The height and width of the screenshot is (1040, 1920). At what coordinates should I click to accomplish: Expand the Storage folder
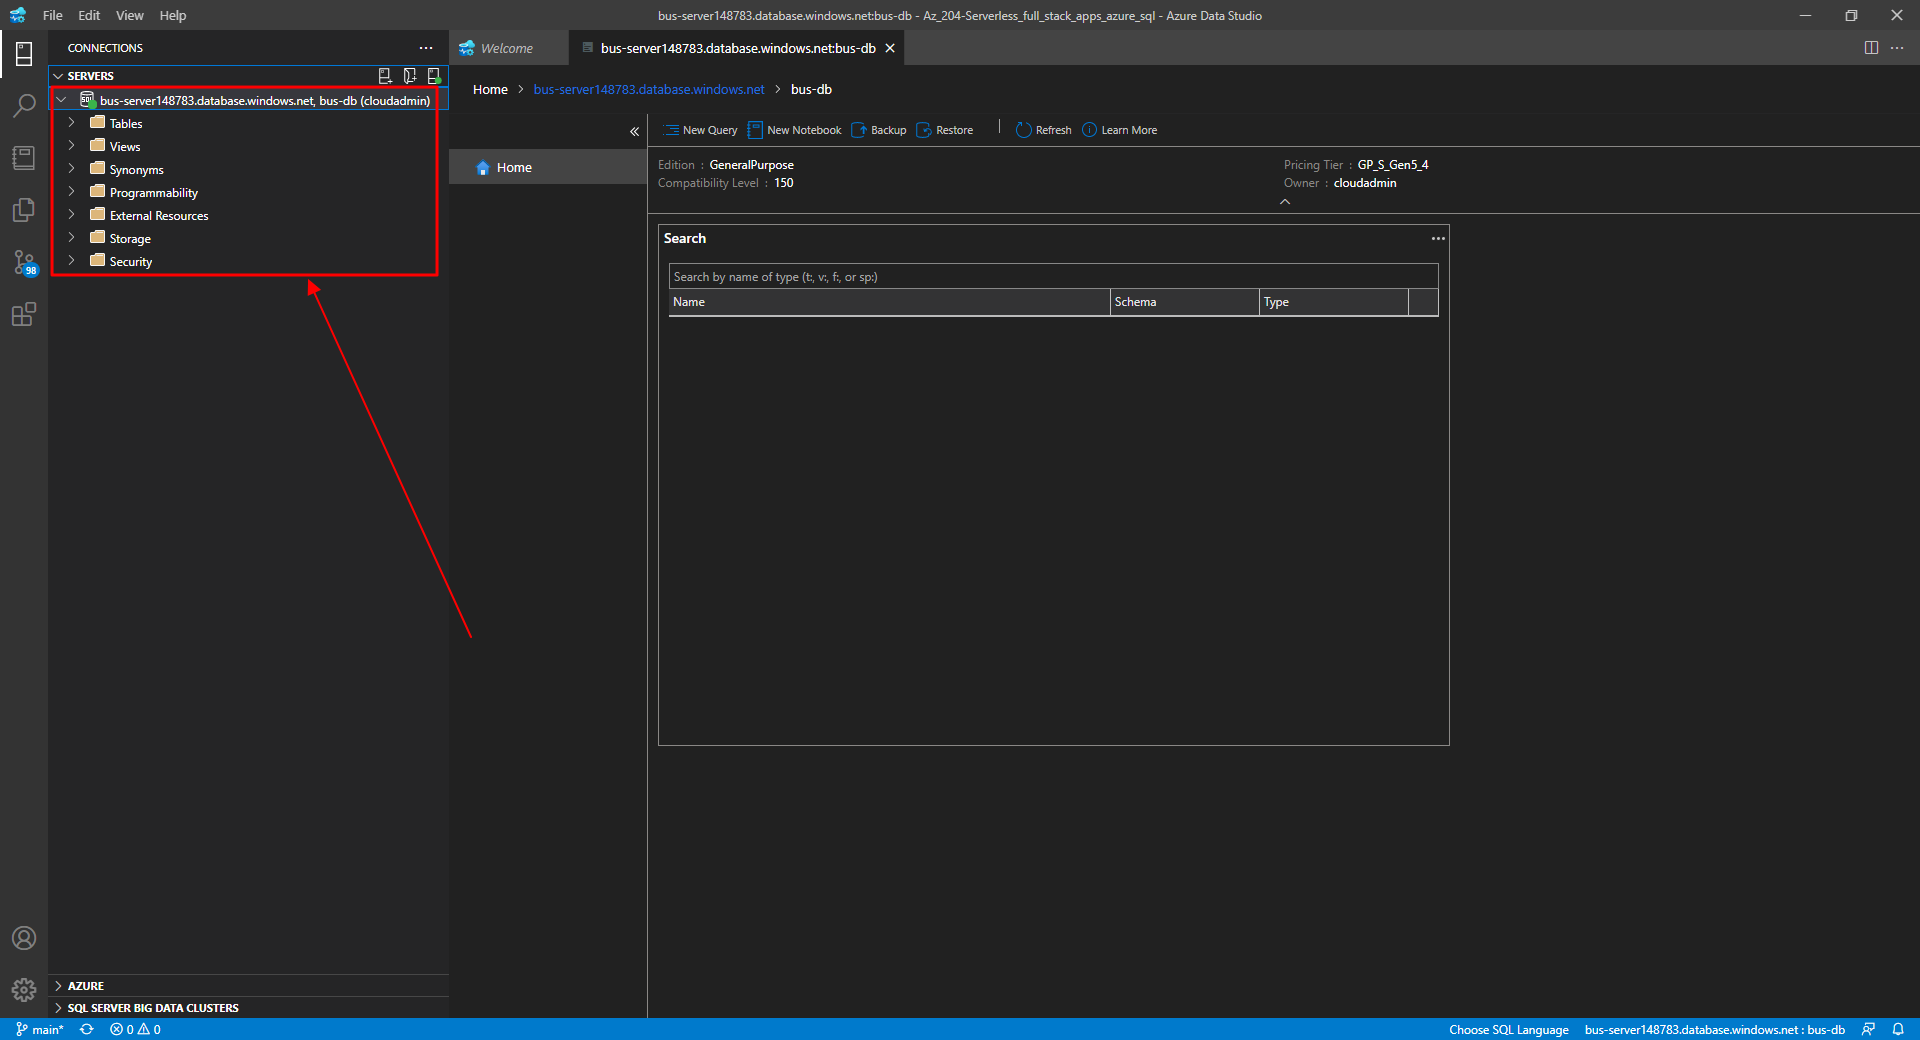[71, 238]
